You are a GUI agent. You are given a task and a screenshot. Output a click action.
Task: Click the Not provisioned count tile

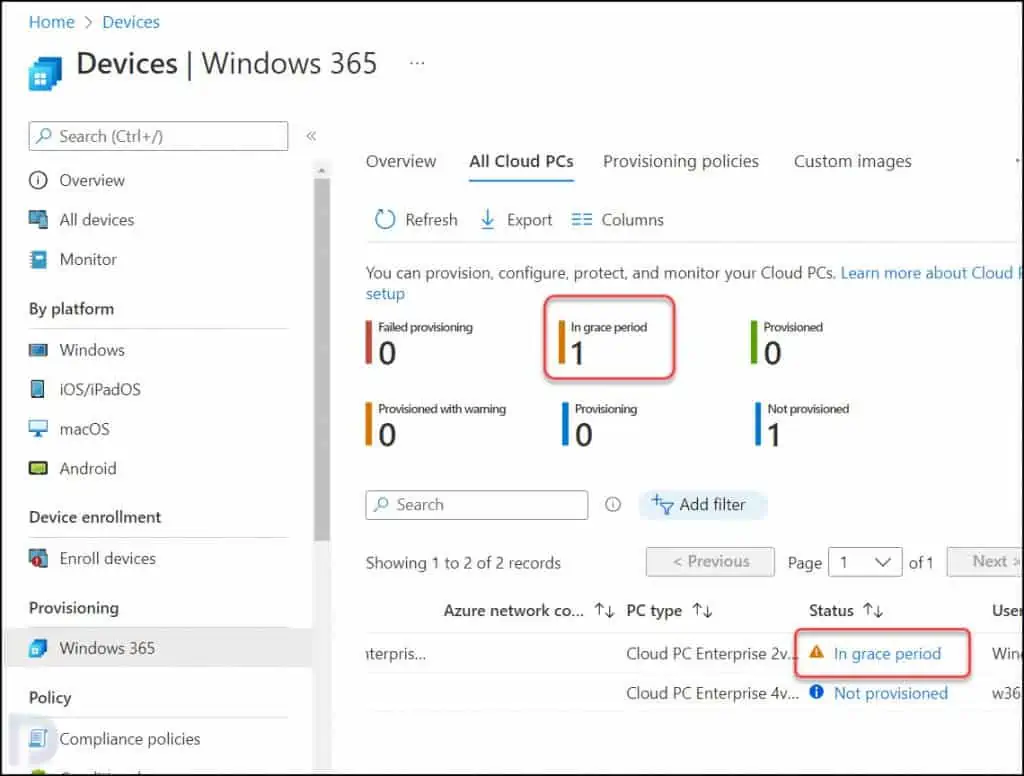(802, 425)
